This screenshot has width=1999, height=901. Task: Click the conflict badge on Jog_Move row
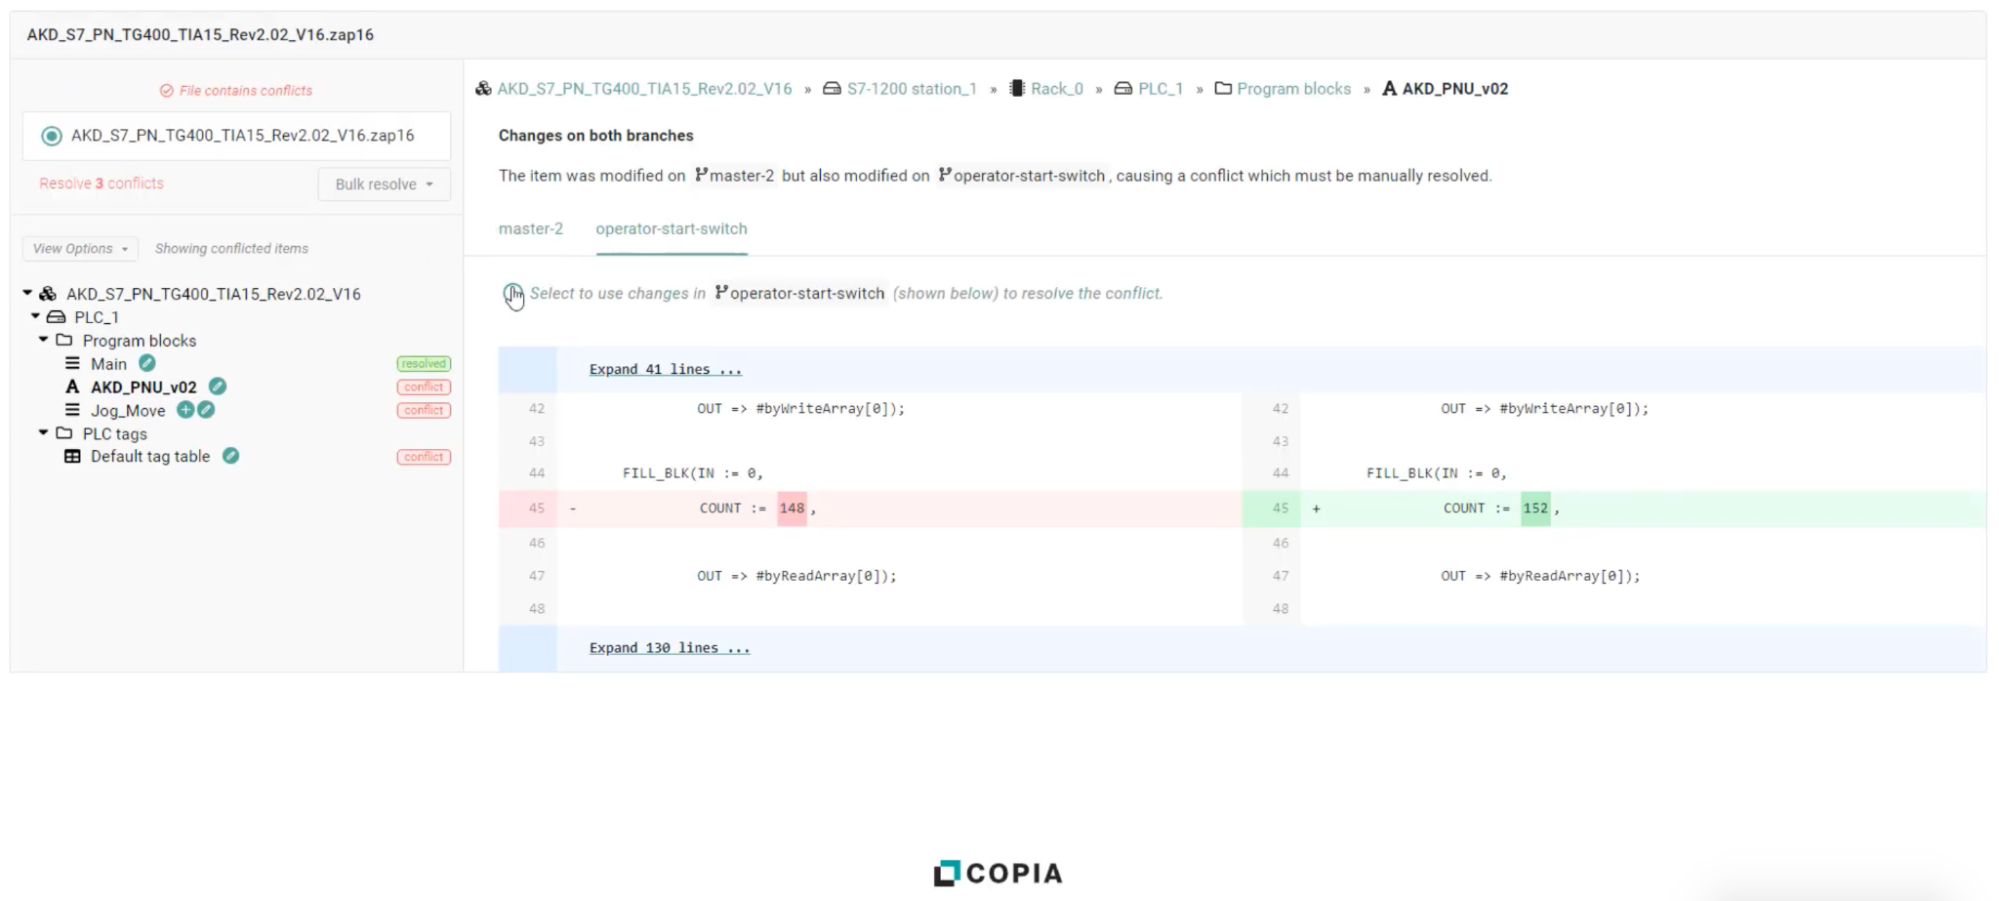coord(423,410)
